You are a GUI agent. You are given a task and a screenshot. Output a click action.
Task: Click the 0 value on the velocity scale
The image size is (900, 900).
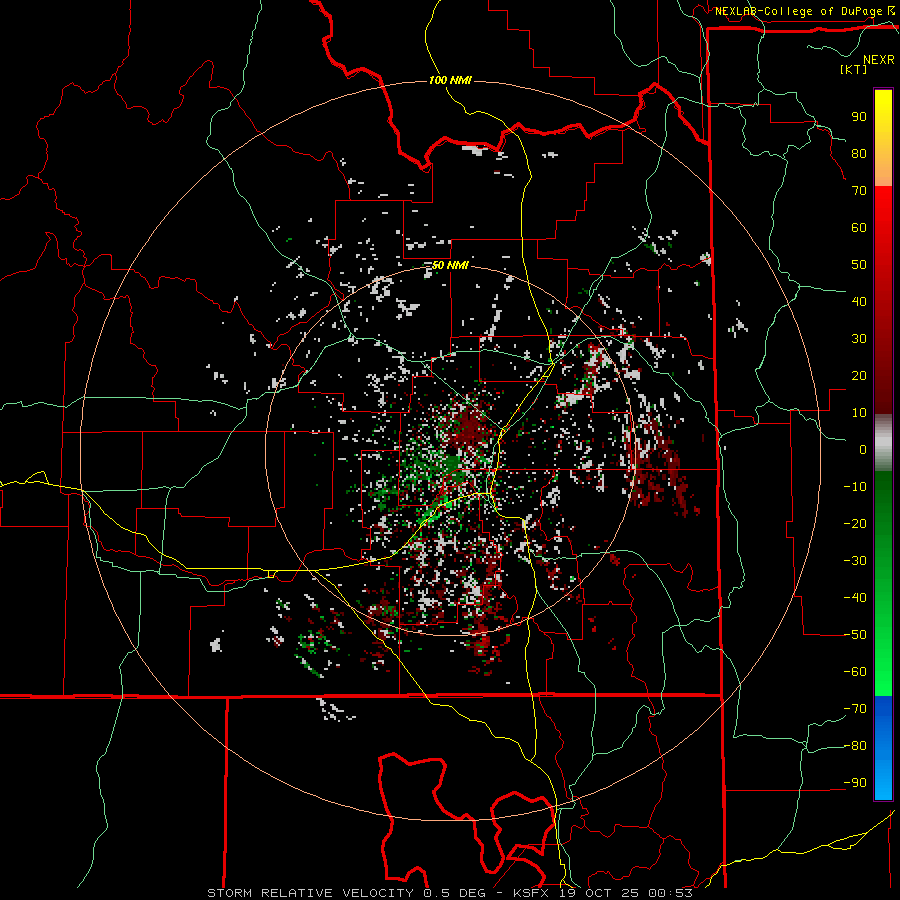point(863,449)
